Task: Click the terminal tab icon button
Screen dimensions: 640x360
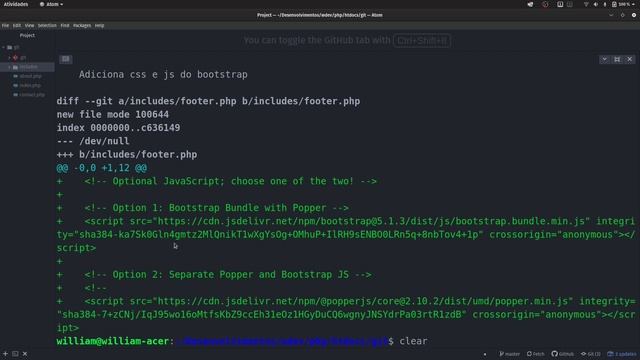Action: 66,59
